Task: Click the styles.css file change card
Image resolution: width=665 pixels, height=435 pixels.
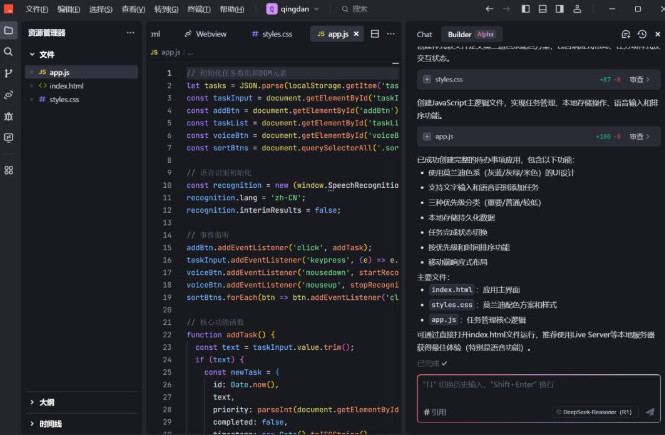Action: [x=538, y=79]
